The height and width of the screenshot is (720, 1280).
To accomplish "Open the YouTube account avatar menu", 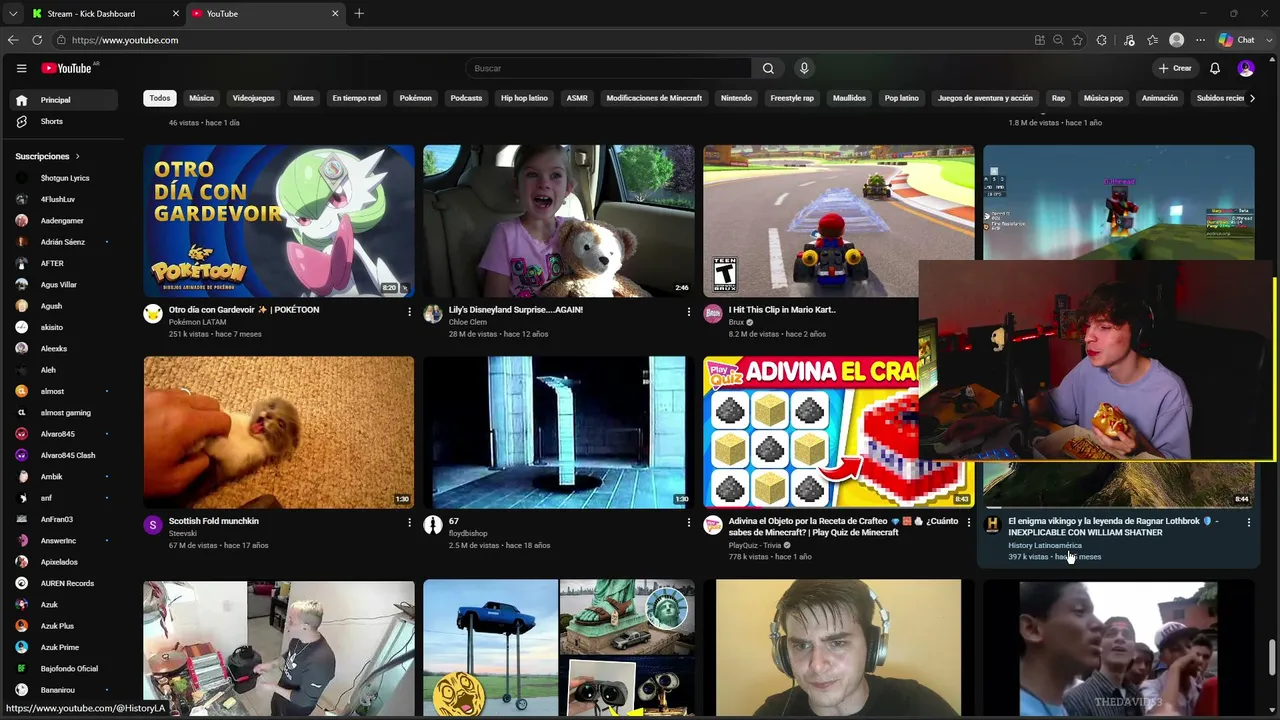I will [x=1246, y=68].
